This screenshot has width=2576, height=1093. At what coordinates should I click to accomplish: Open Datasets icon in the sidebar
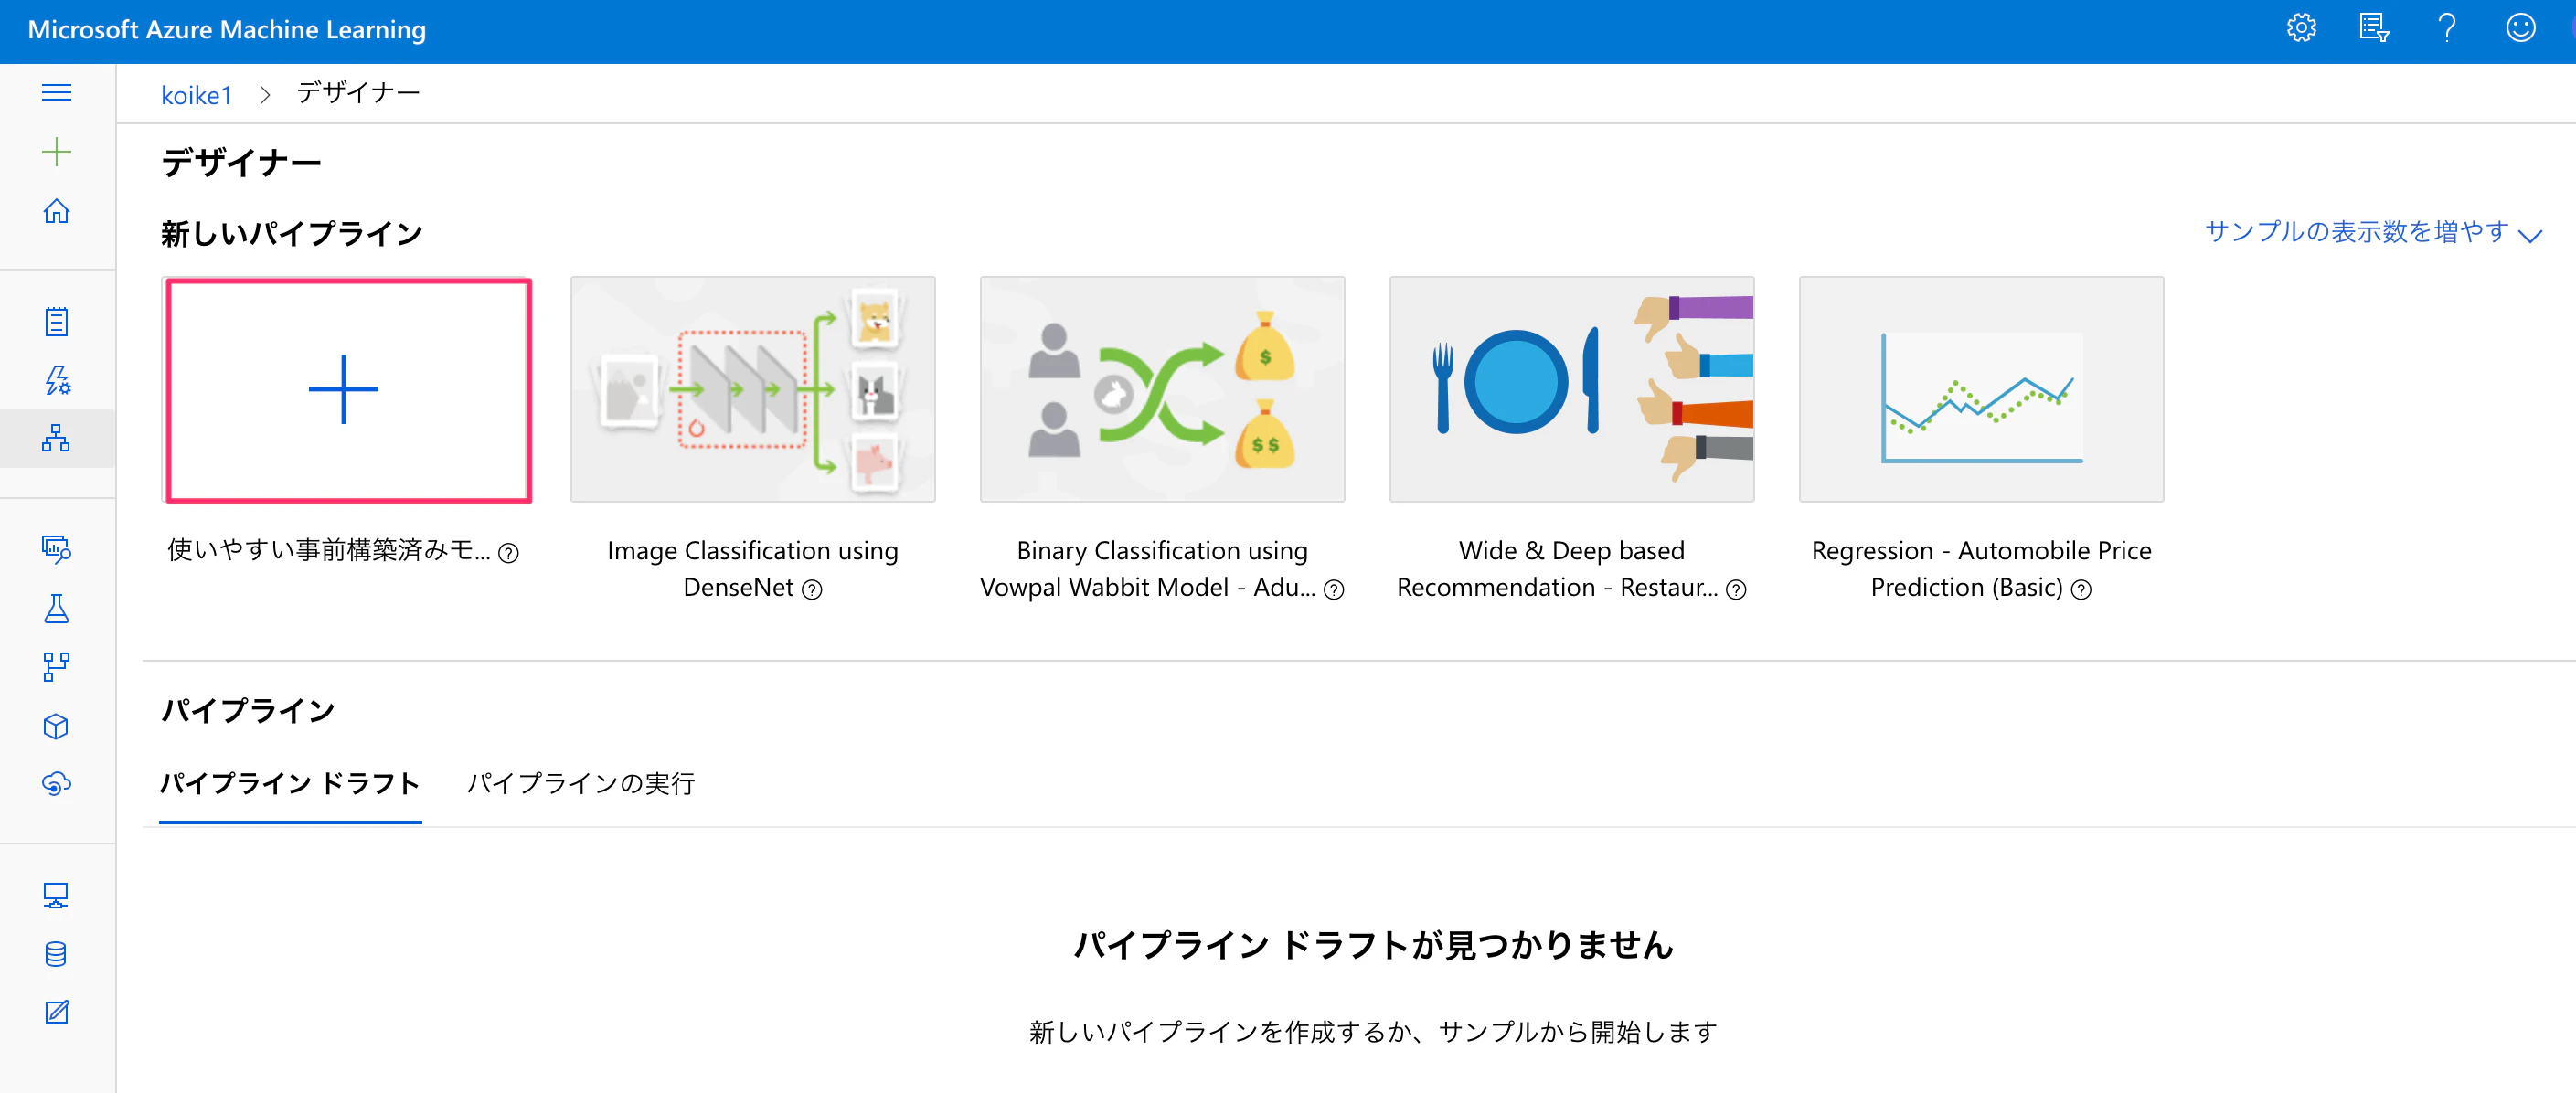click(x=56, y=549)
